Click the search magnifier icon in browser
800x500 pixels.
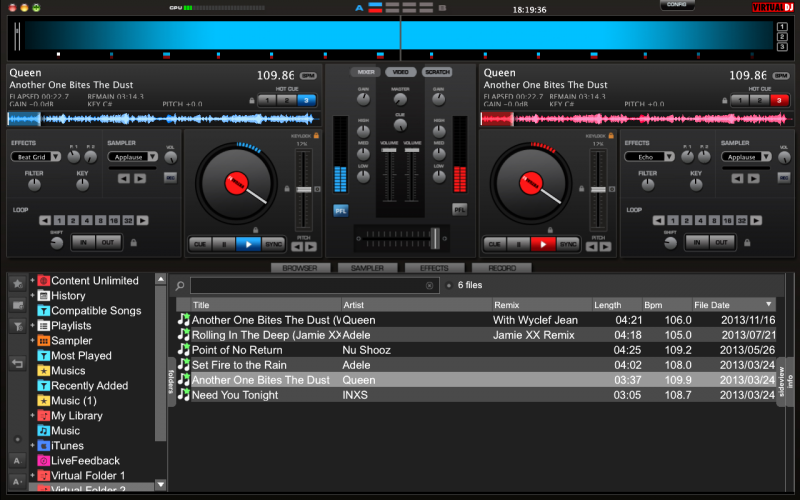pos(180,286)
